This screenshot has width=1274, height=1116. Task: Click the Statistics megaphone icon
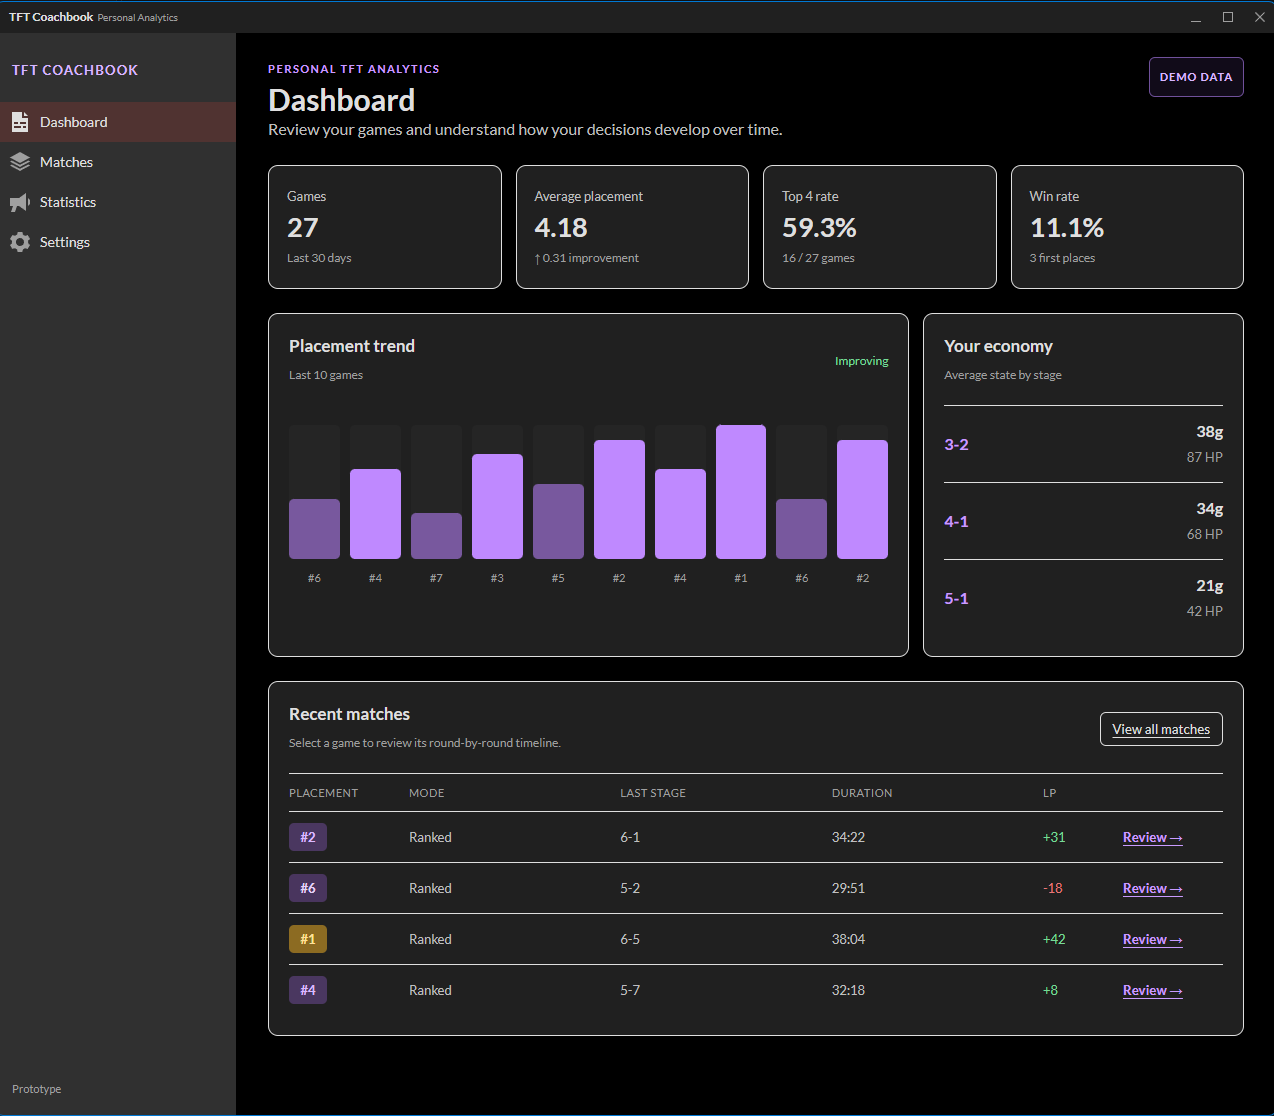click(20, 202)
